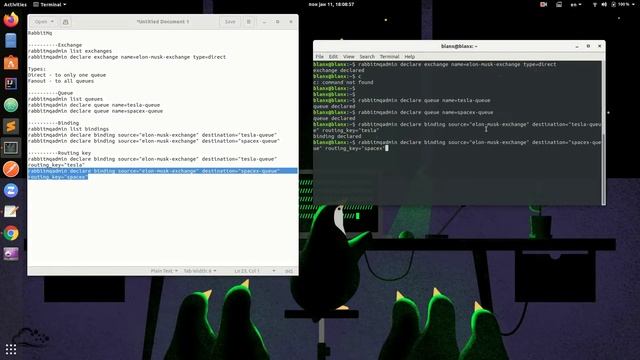Launch Firefox from the dock
Image resolution: width=640 pixels, height=360 pixels.
(11, 20)
